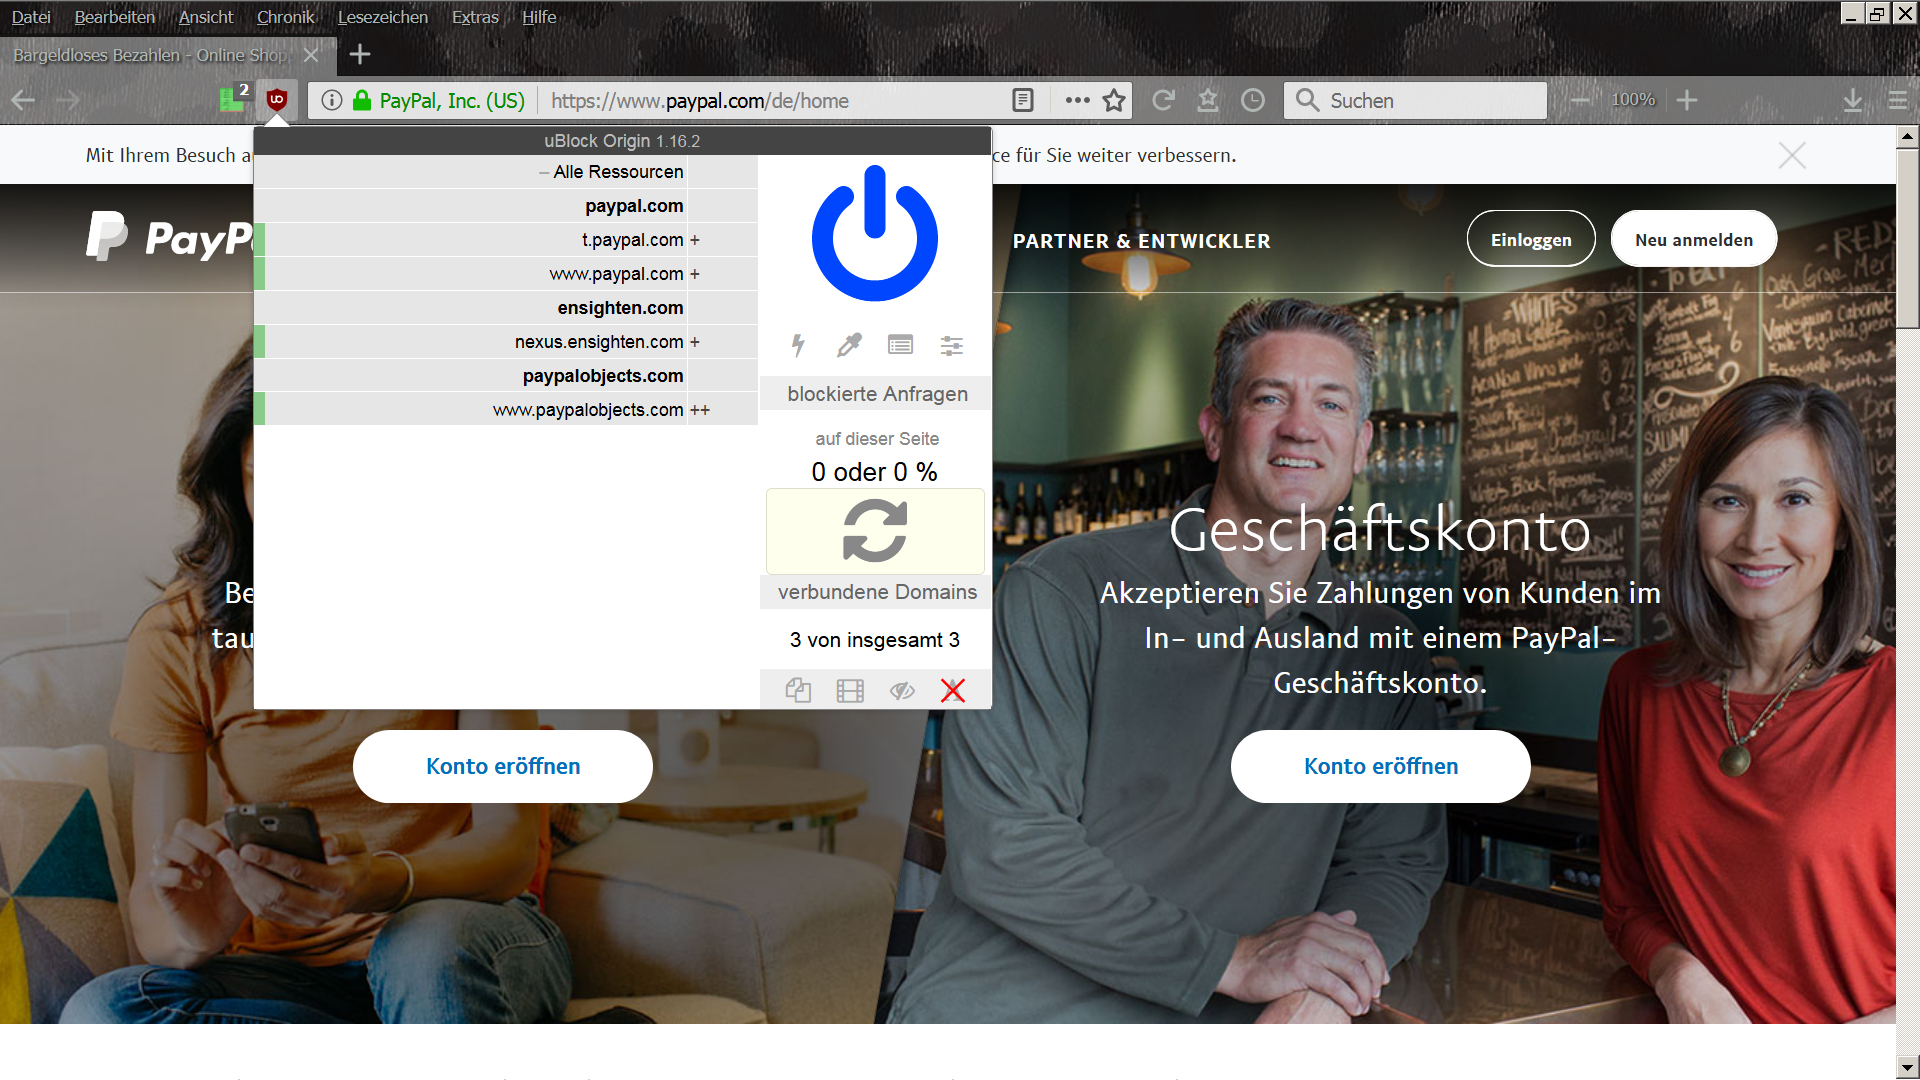
Task: Toggle reader view in address bar
Action: pyautogui.click(x=1022, y=100)
